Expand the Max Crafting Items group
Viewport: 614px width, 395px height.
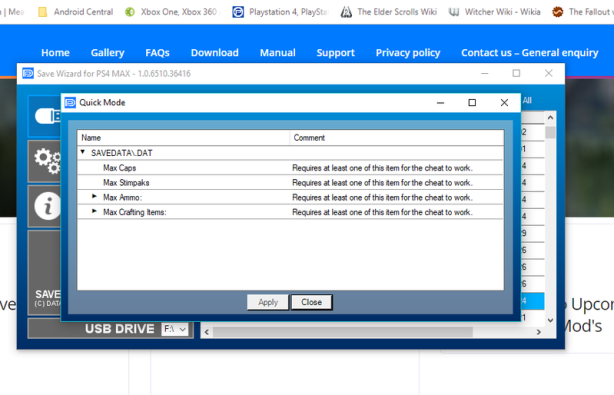(94, 211)
